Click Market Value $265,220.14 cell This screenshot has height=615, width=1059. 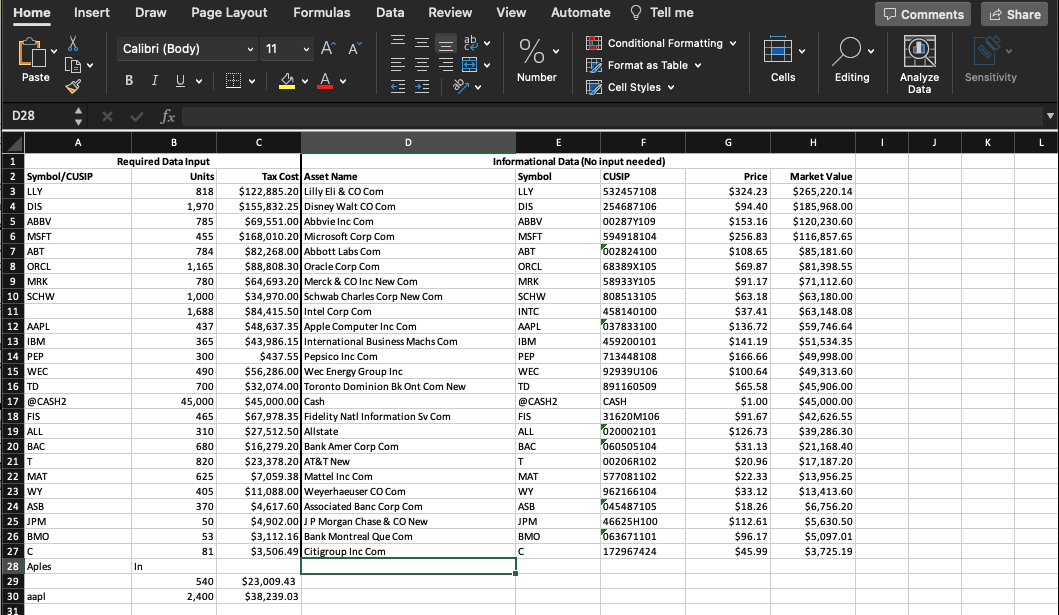812,192
